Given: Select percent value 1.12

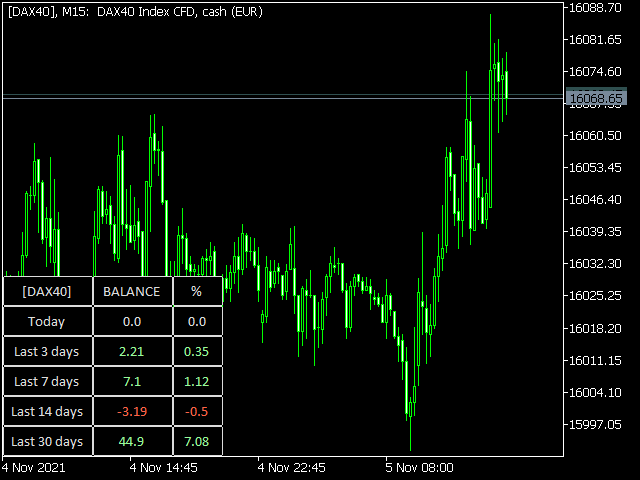Looking at the screenshot, I should tap(196, 382).
